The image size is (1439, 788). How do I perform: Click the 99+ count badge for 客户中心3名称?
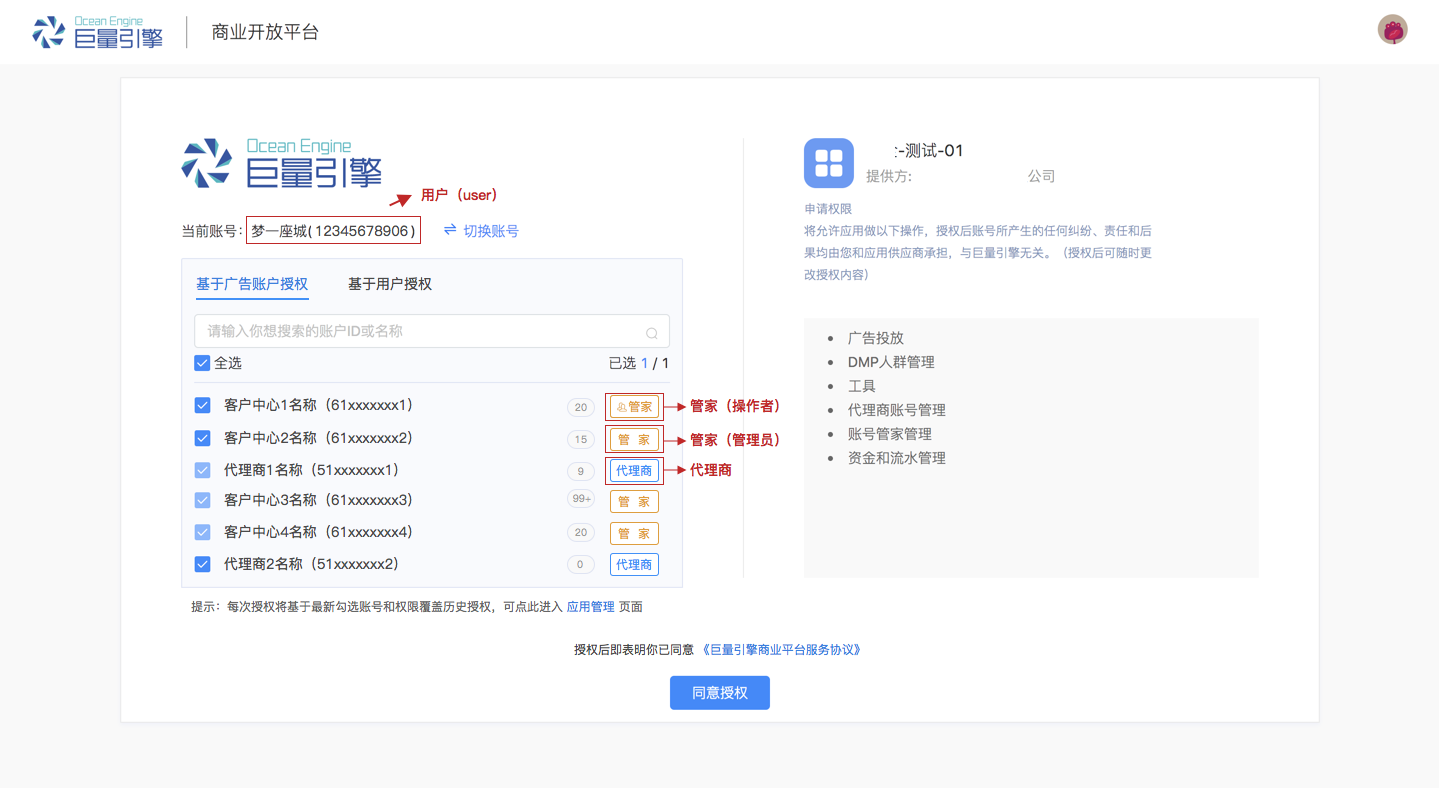[x=581, y=499]
